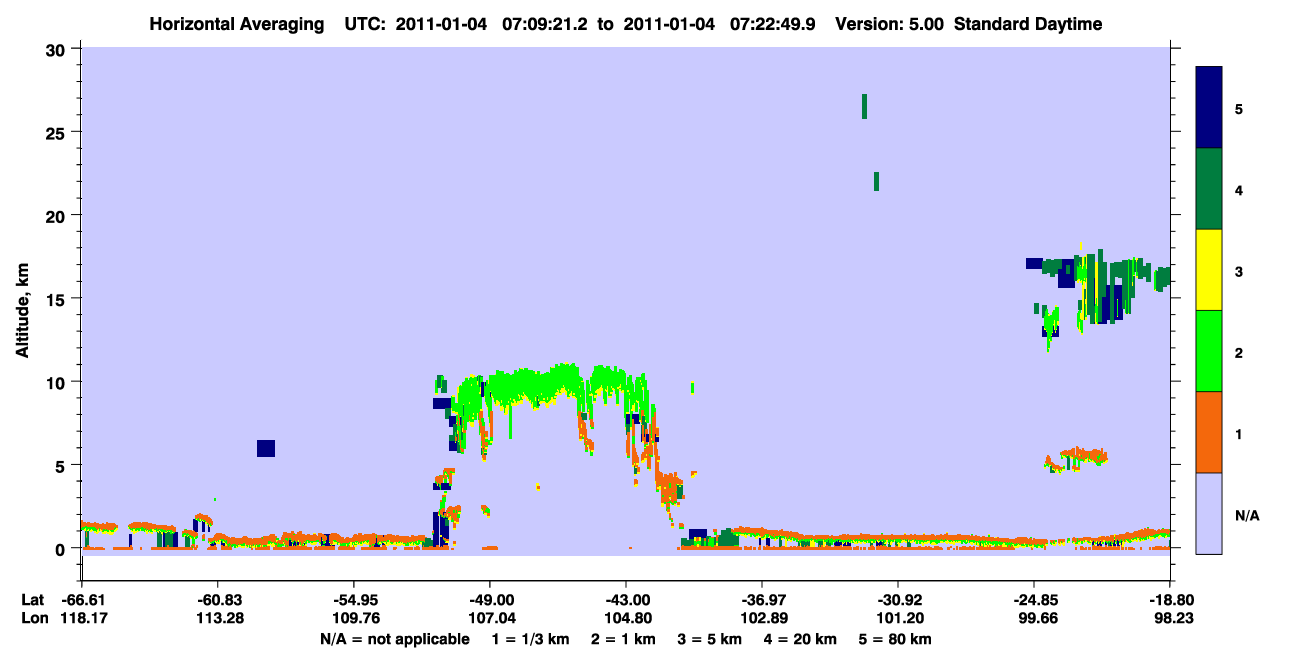Click the bright green level 2 colorbar segment
Viewport: 1300px width, 667px height.
point(1209,351)
